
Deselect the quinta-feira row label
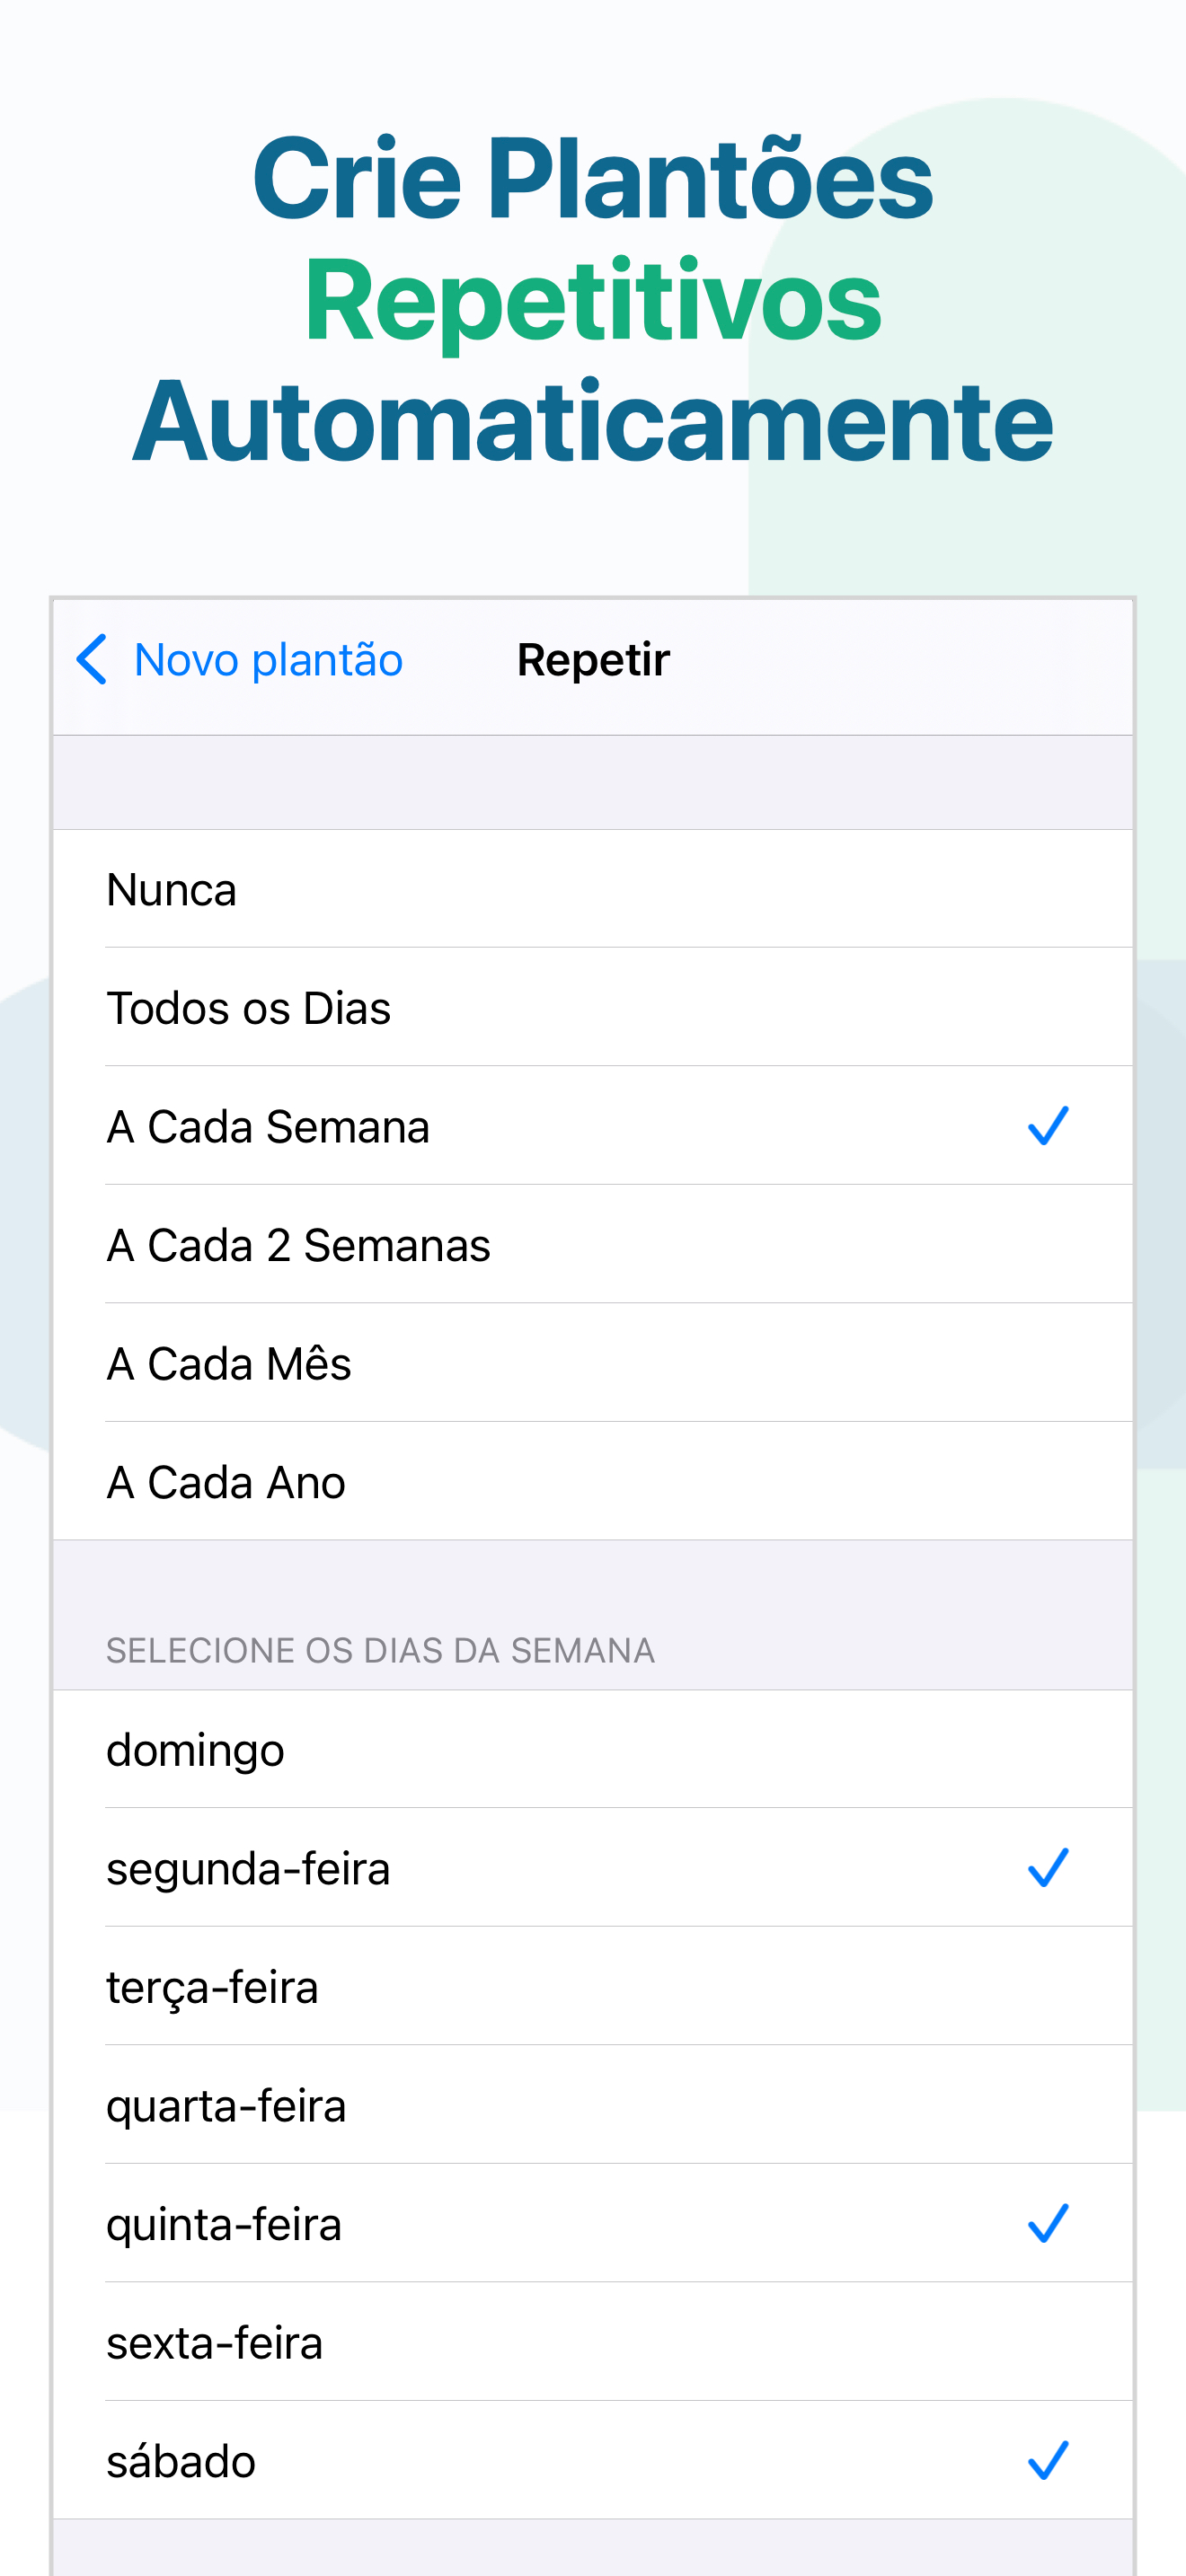224,2225
